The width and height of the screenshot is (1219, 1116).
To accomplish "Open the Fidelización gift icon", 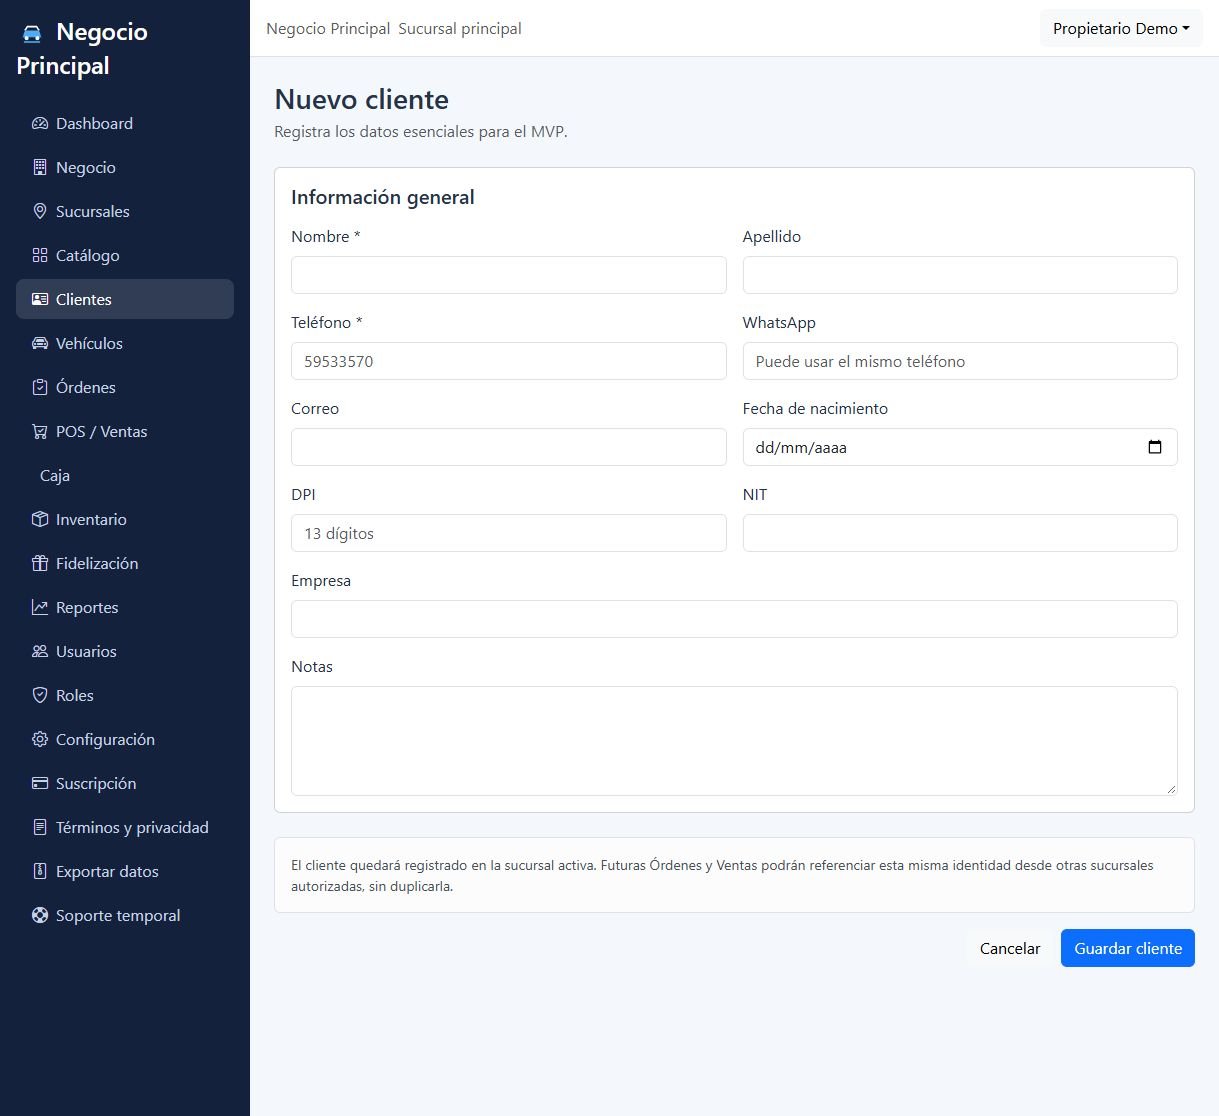I will coord(40,564).
